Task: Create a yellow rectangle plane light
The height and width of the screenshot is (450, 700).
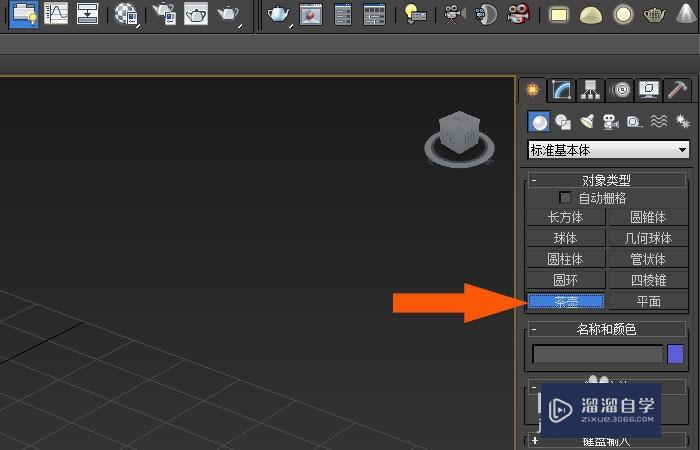Action: coord(558,15)
